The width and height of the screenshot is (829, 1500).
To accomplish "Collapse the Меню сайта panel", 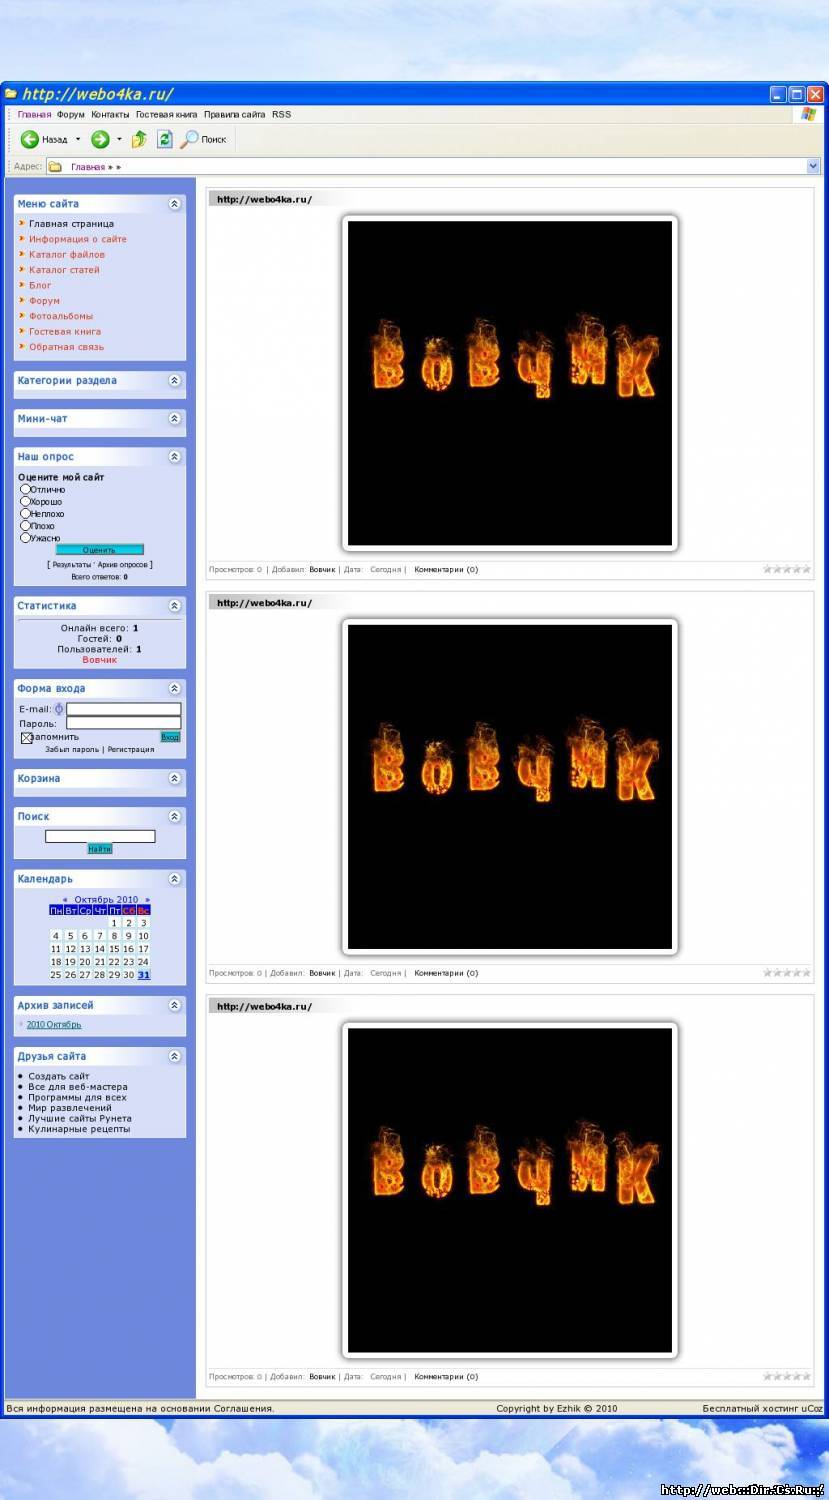I will pos(175,204).
